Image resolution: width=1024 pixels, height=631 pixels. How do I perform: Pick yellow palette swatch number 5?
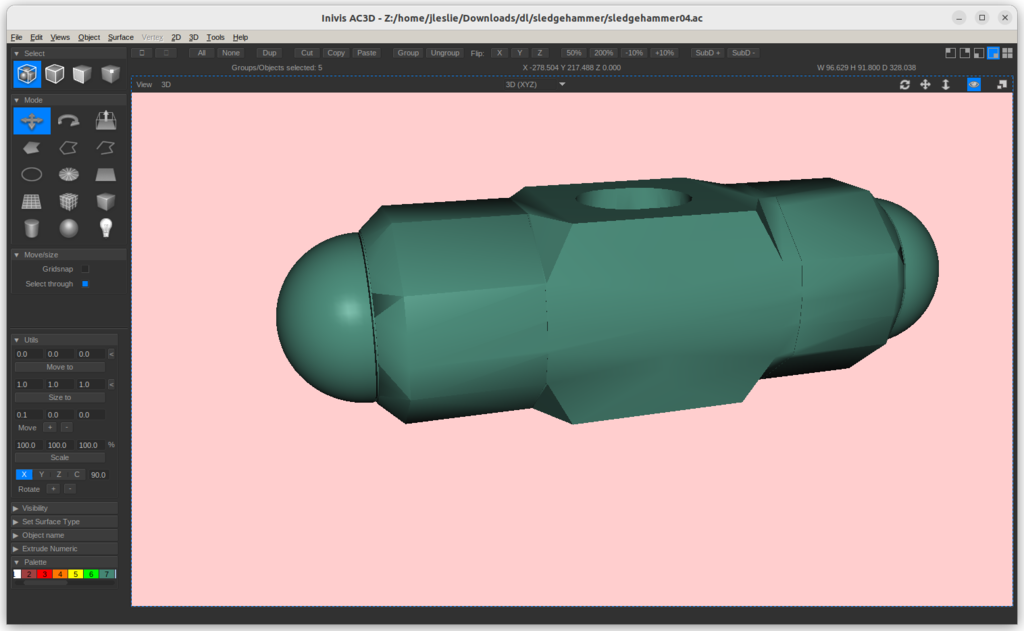tap(75, 574)
